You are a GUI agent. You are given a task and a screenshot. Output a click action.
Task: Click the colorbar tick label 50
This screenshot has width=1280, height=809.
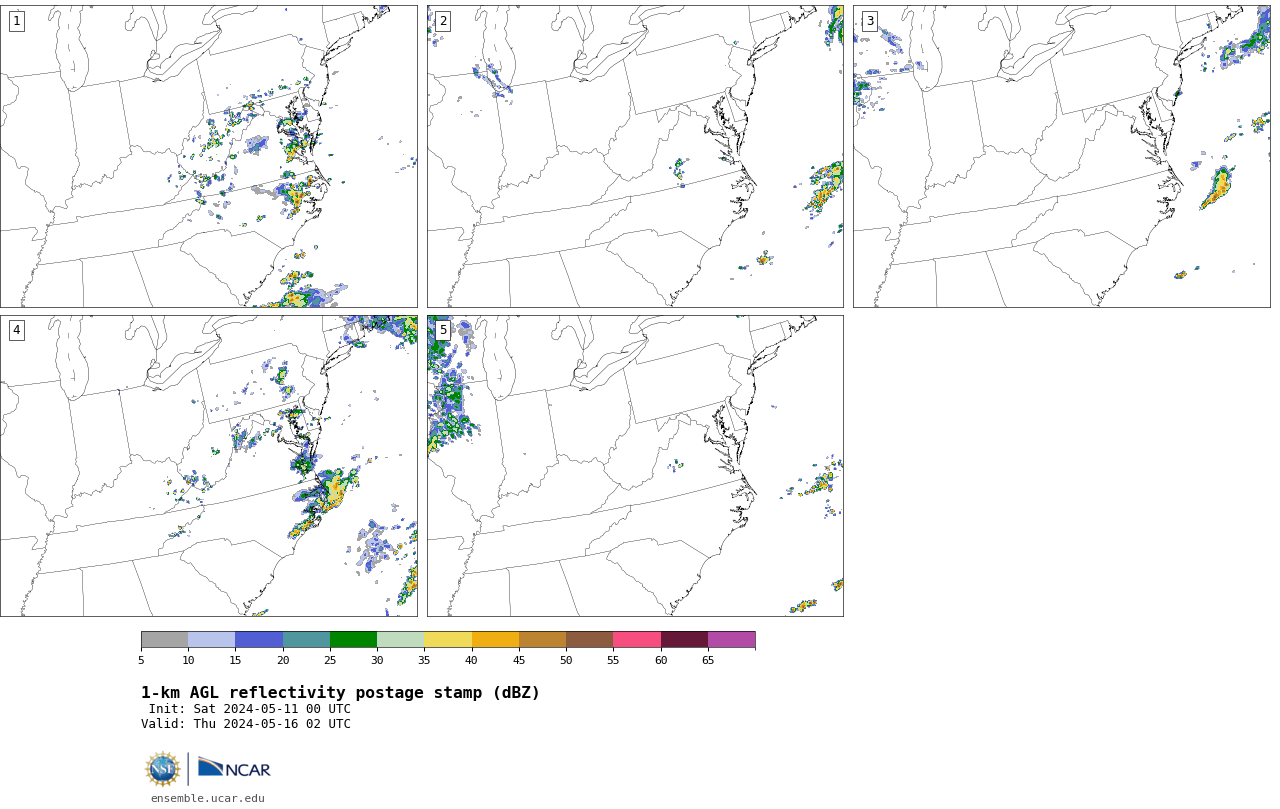[x=566, y=660]
